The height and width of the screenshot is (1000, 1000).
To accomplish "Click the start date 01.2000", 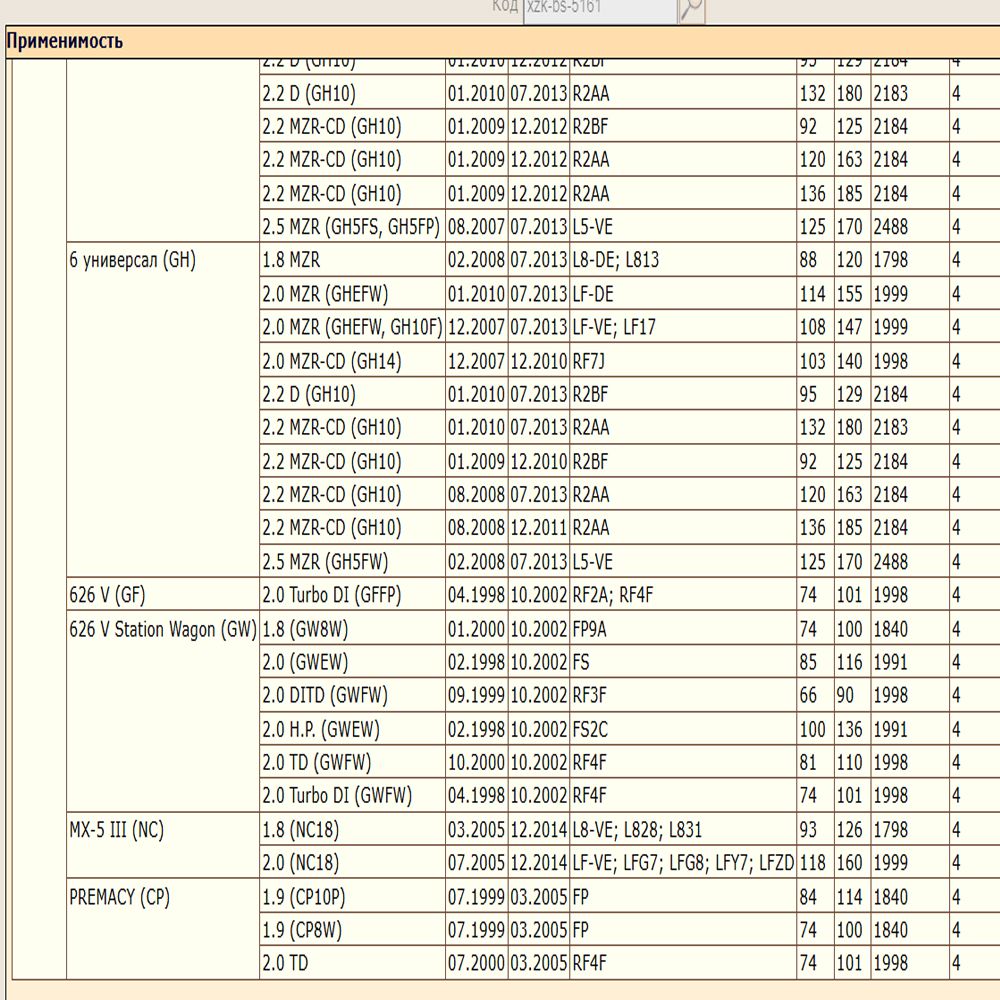I will 476,629.
